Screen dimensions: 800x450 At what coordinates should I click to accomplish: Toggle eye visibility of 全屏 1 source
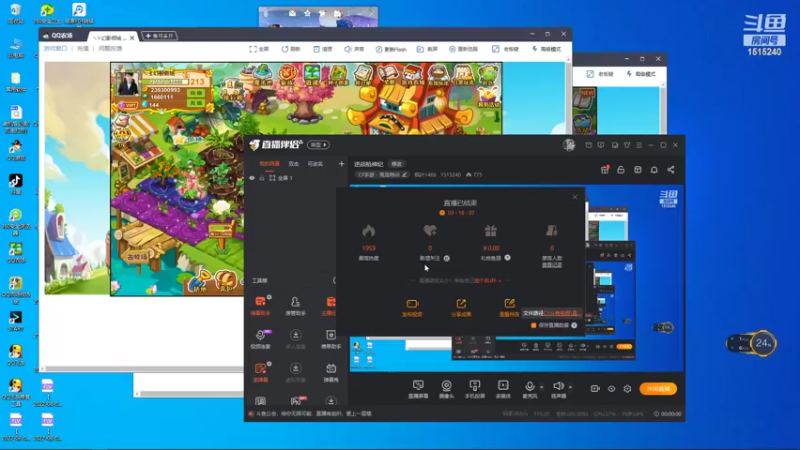[252, 178]
